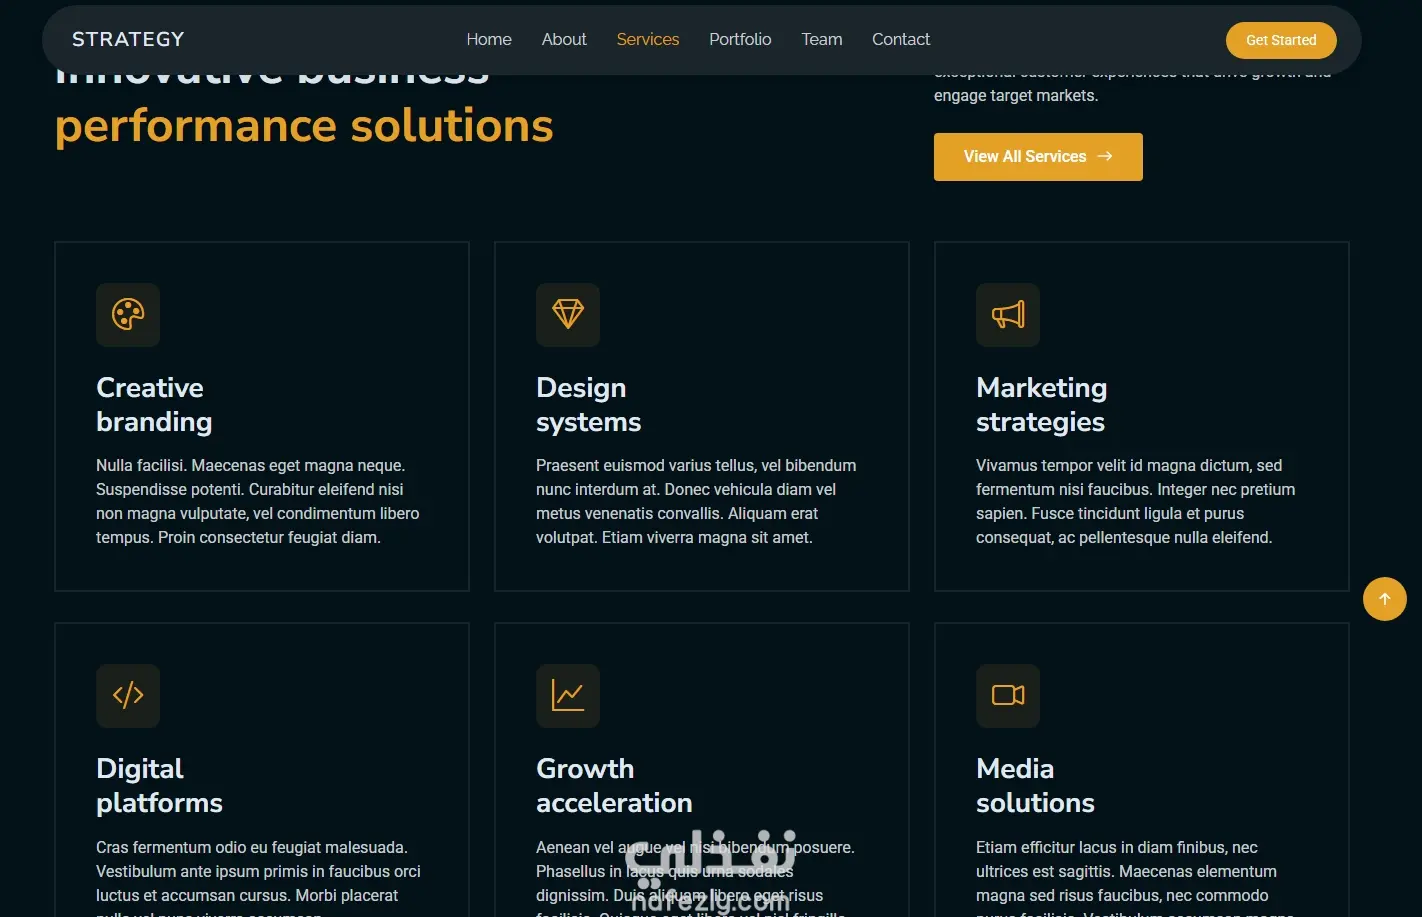This screenshot has height=917, width=1422.
Task: Go to the About page link
Action: (564, 39)
